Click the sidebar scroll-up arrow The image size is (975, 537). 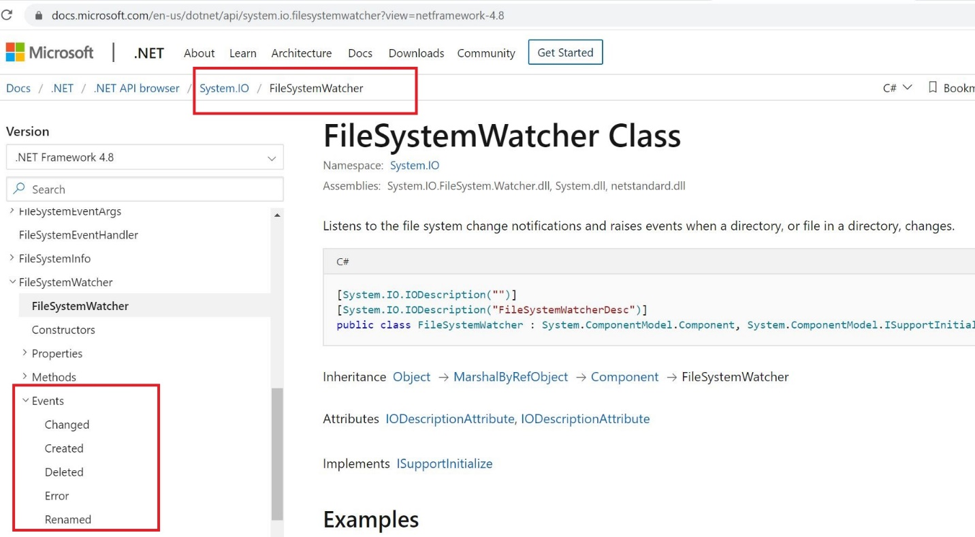[x=277, y=215]
